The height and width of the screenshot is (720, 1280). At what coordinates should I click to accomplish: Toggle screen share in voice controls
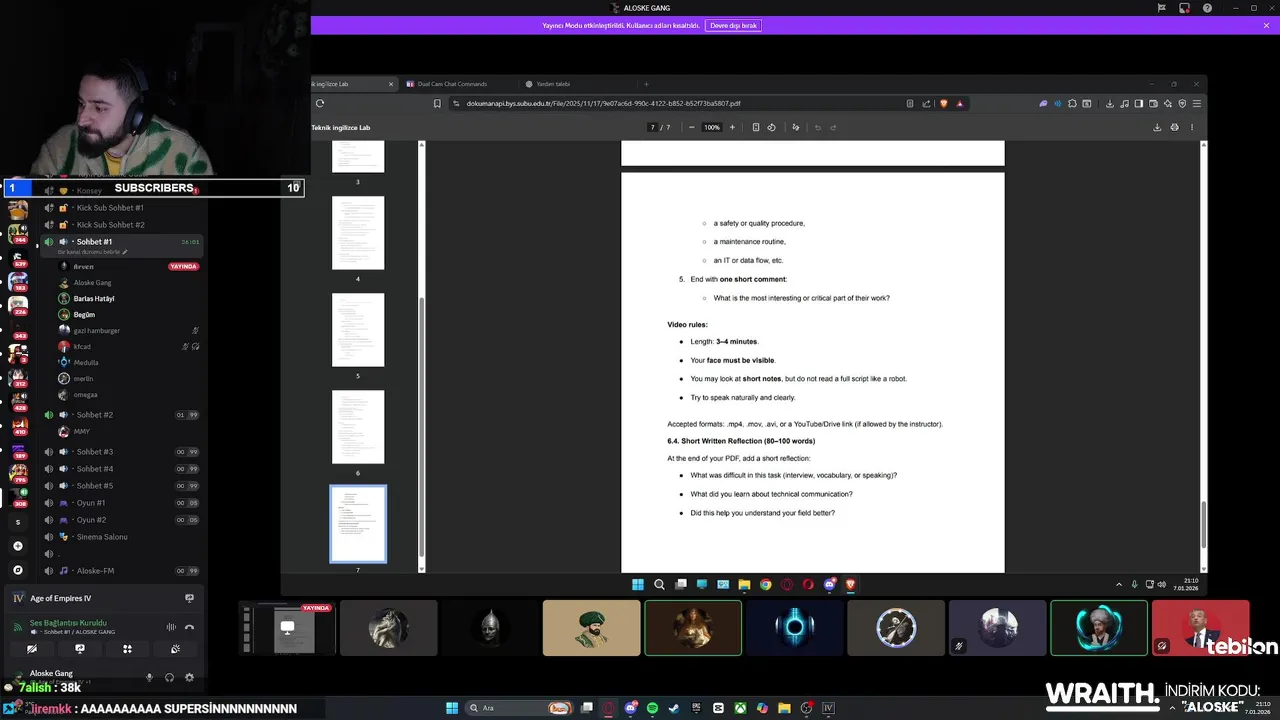tap(79, 649)
